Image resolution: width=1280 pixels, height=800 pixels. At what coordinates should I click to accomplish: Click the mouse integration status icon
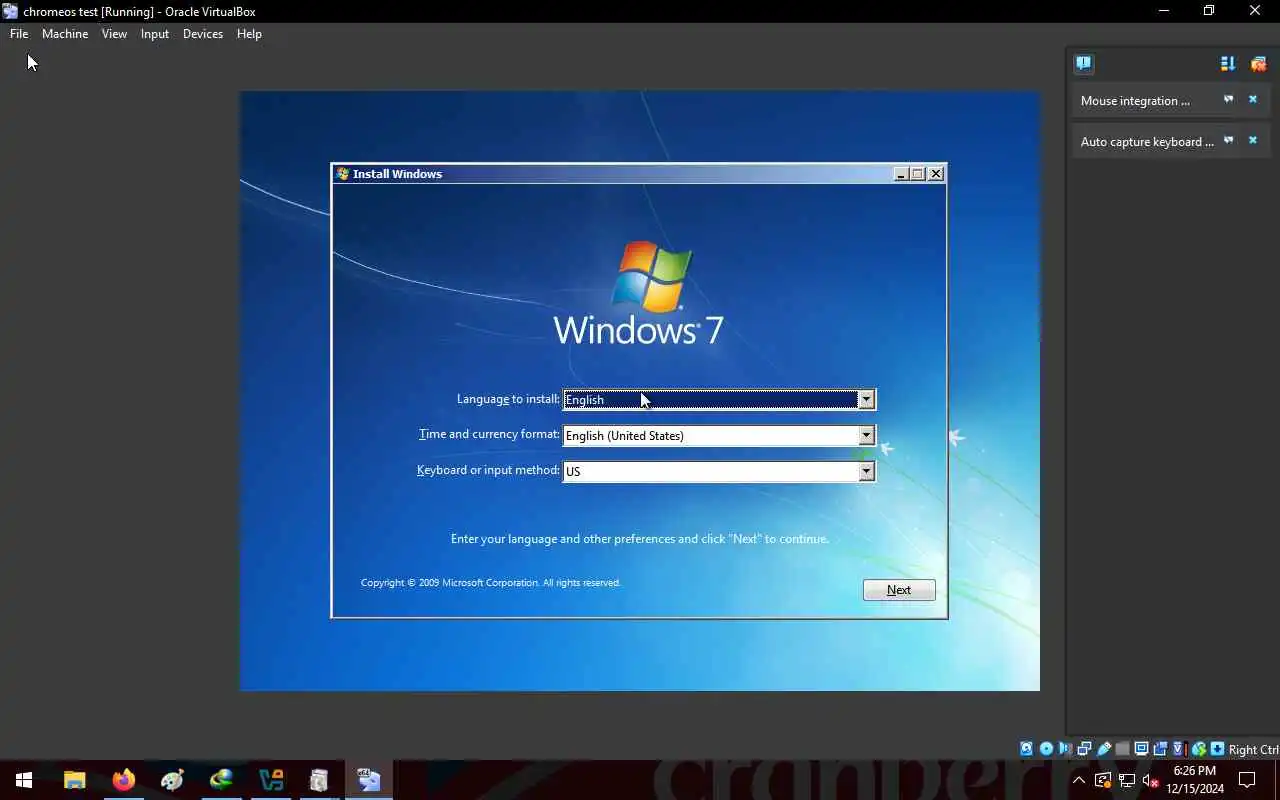[1198, 749]
